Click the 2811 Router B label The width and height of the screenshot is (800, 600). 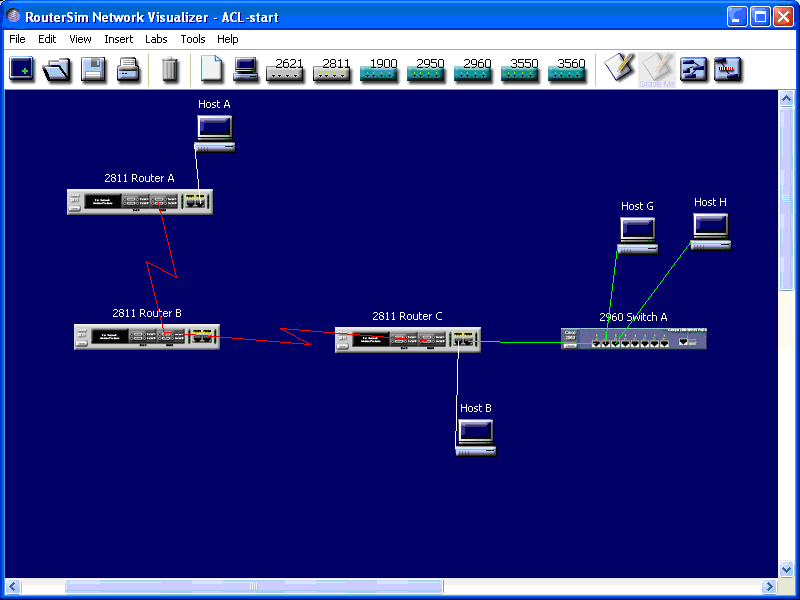(147, 313)
